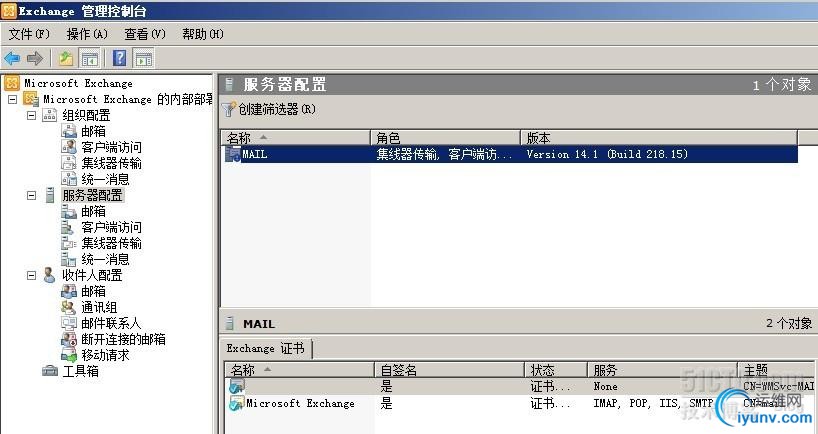
Task: Click 创建筛选器(R) button
Action: click(x=270, y=109)
